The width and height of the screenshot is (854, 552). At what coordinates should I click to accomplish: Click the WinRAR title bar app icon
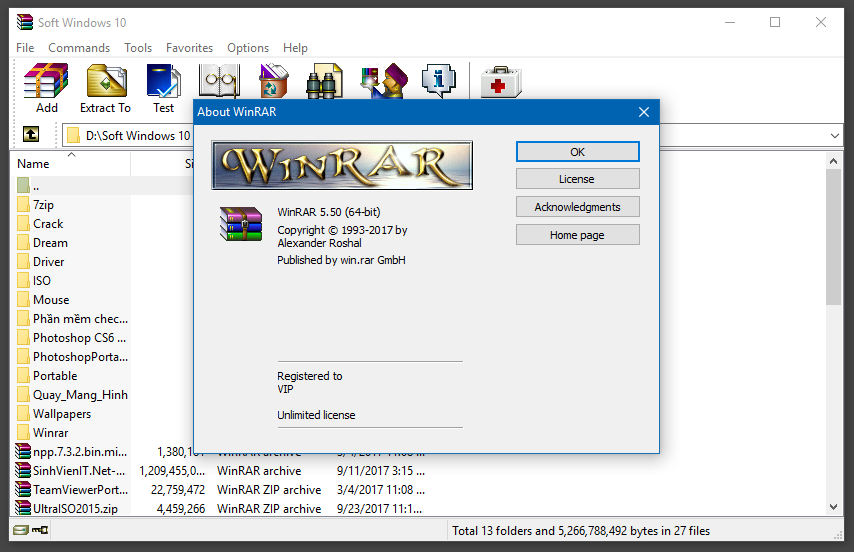click(x=25, y=22)
